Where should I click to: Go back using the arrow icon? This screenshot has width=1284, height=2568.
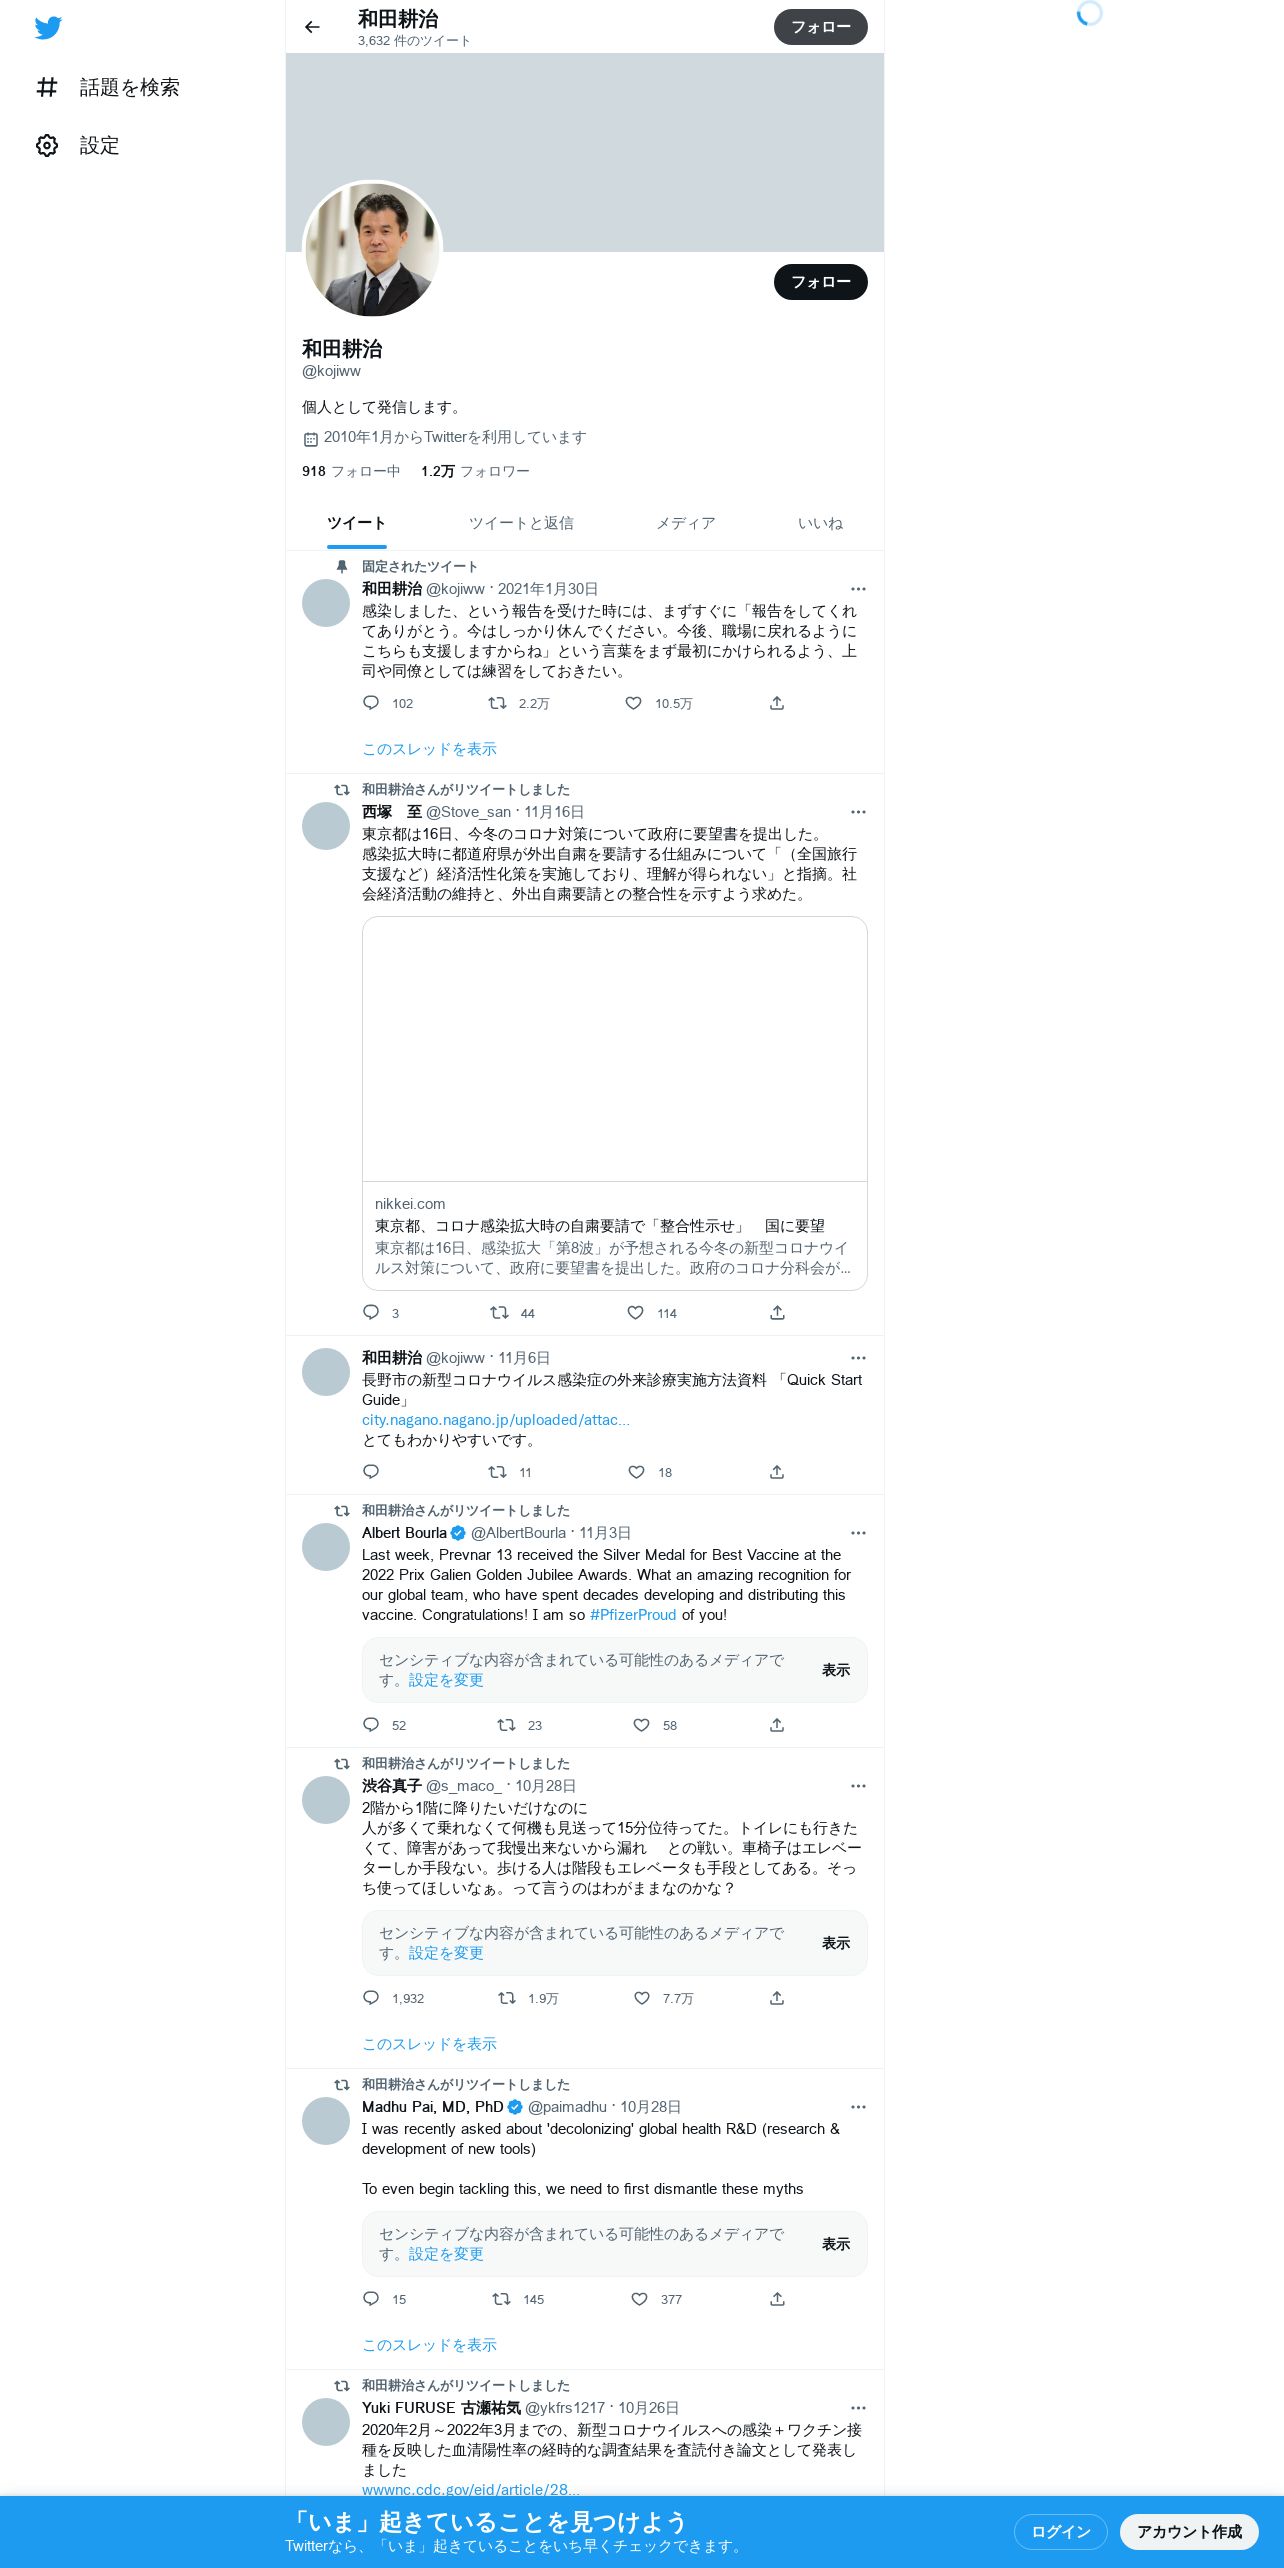tap(312, 27)
